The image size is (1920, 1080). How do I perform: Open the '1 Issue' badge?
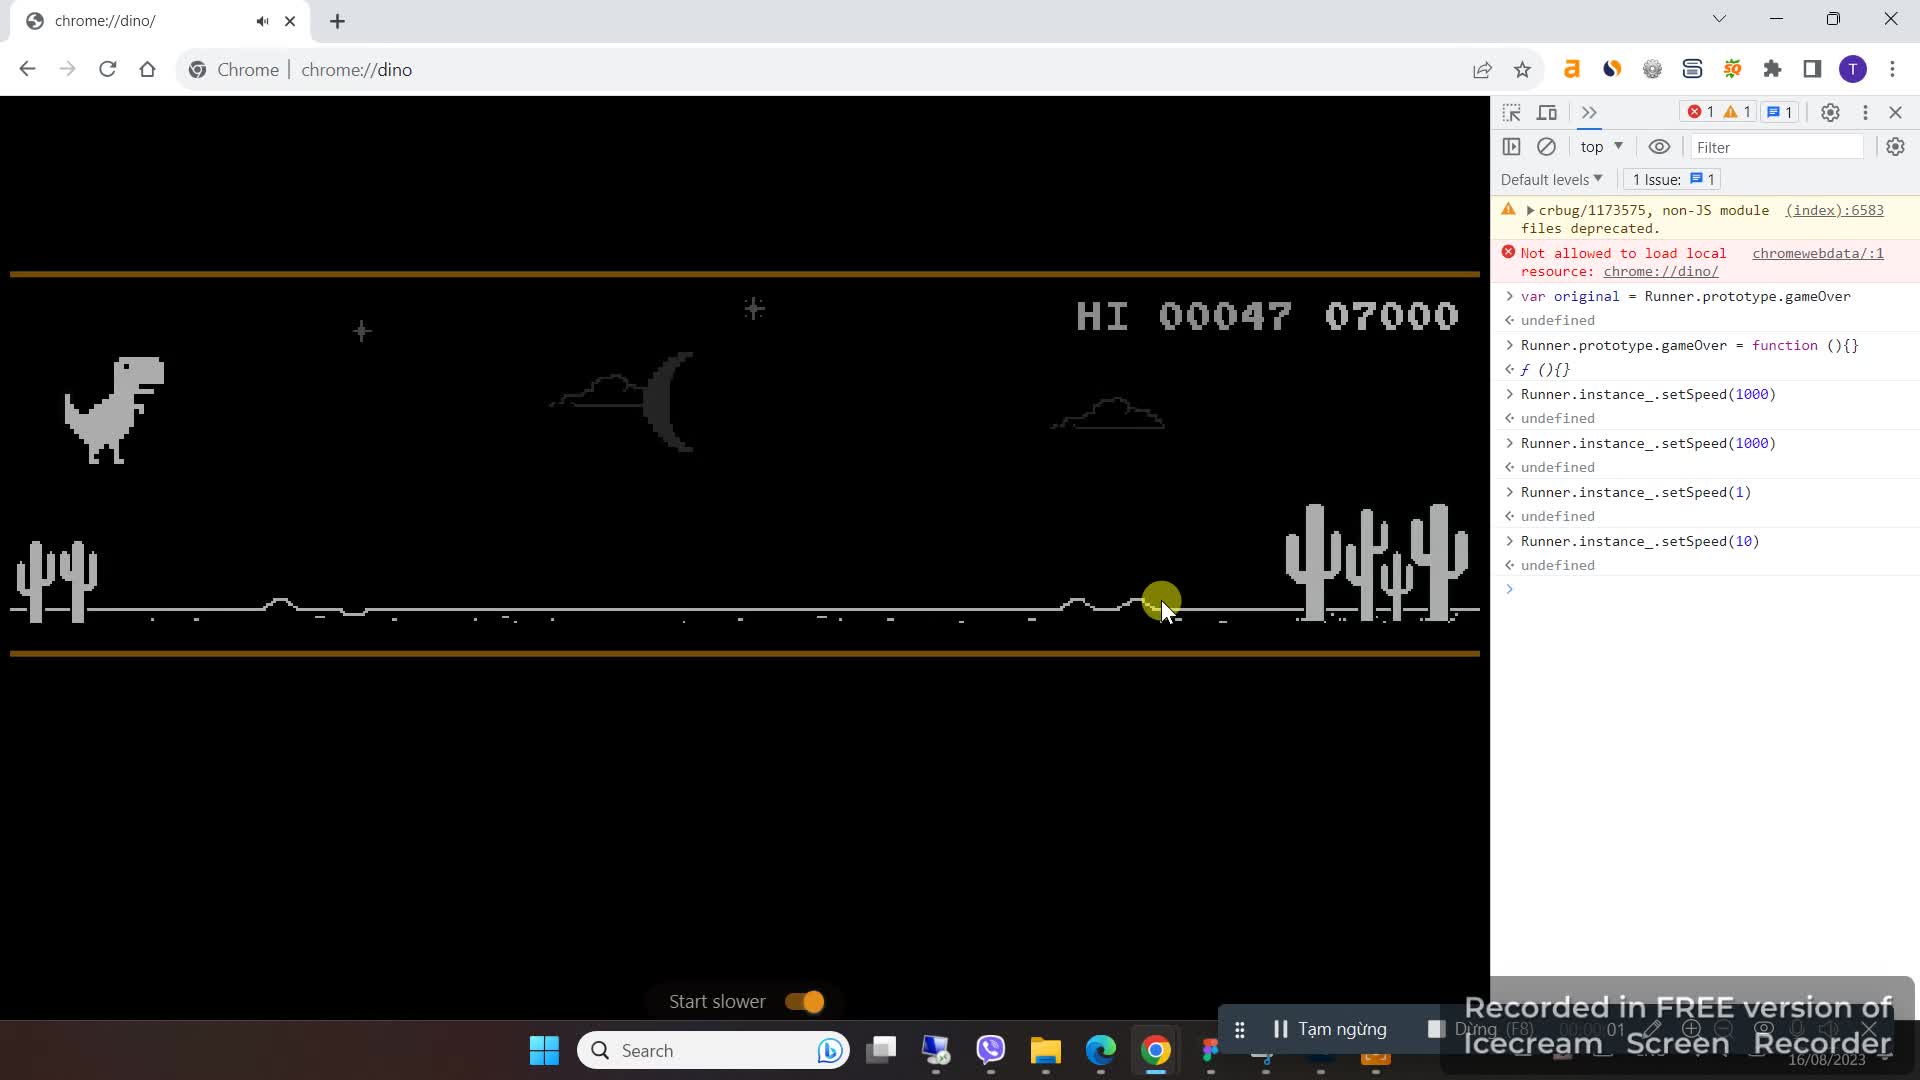coord(1673,179)
